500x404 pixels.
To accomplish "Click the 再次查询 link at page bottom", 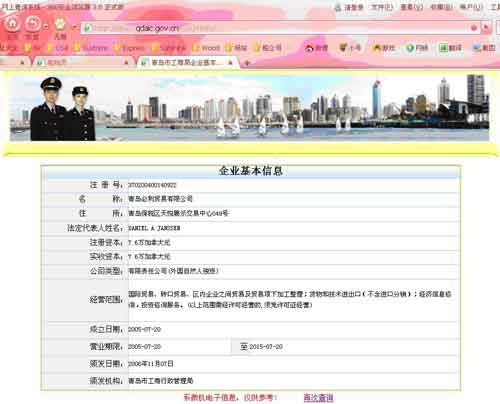I will coord(318,398).
